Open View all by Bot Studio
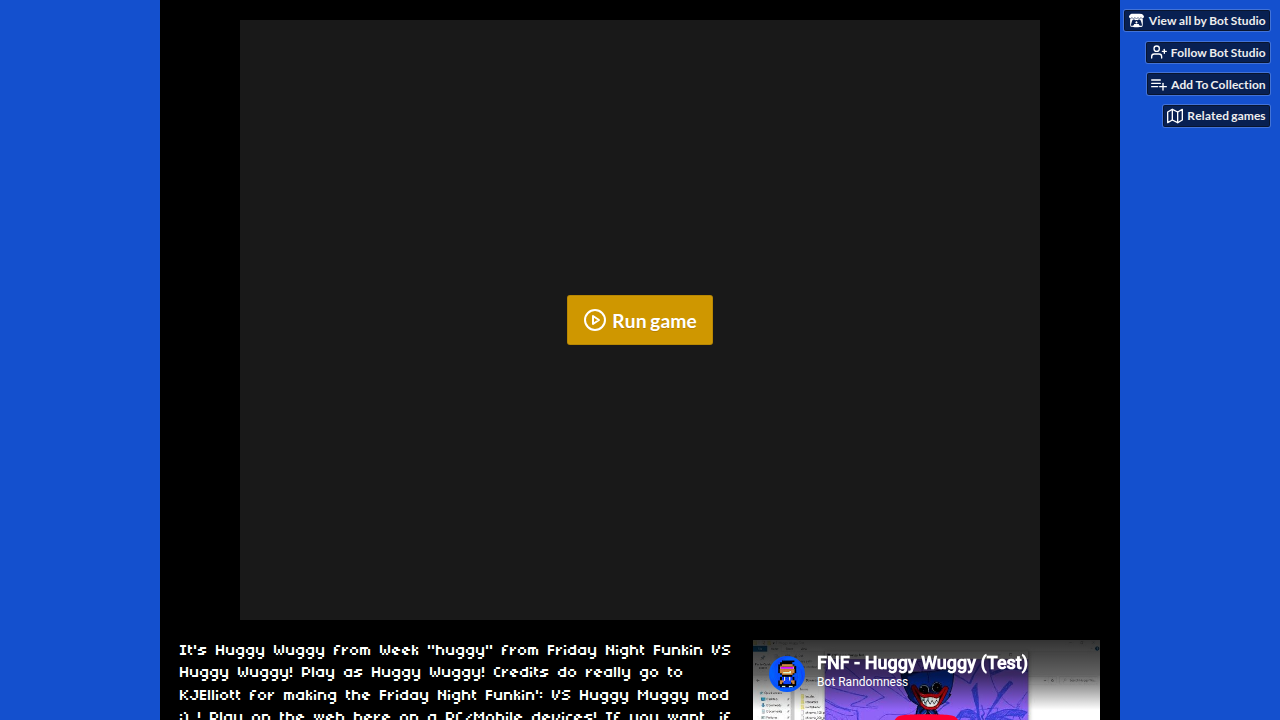 1197,21
